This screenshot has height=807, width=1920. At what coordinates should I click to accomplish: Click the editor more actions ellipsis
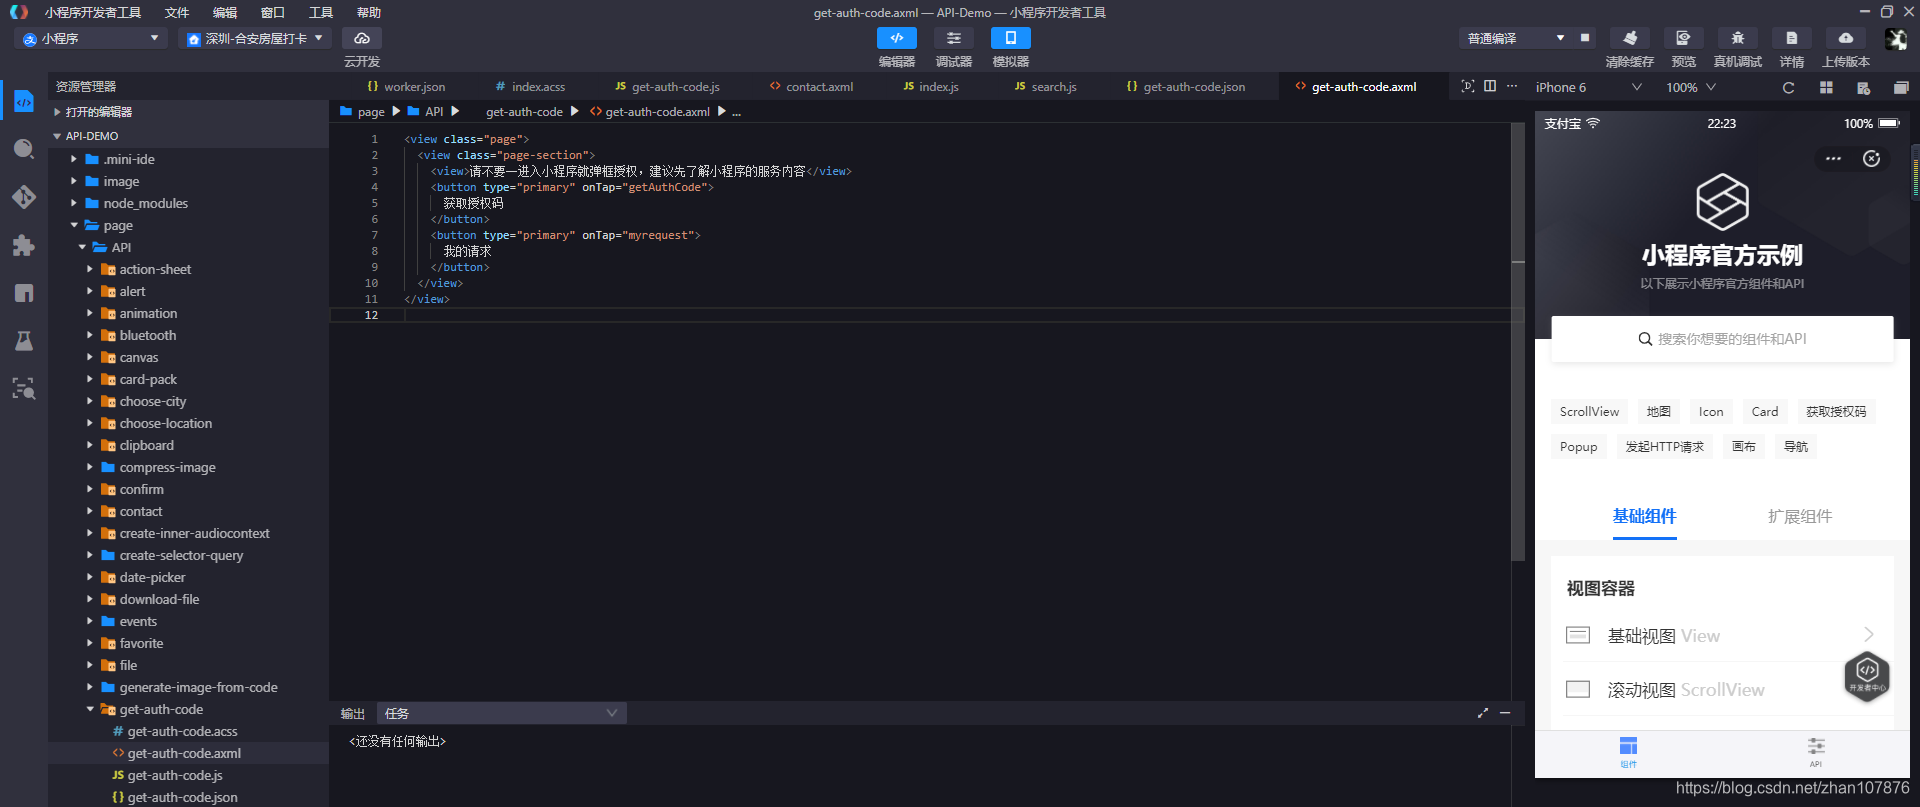coord(1512,86)
